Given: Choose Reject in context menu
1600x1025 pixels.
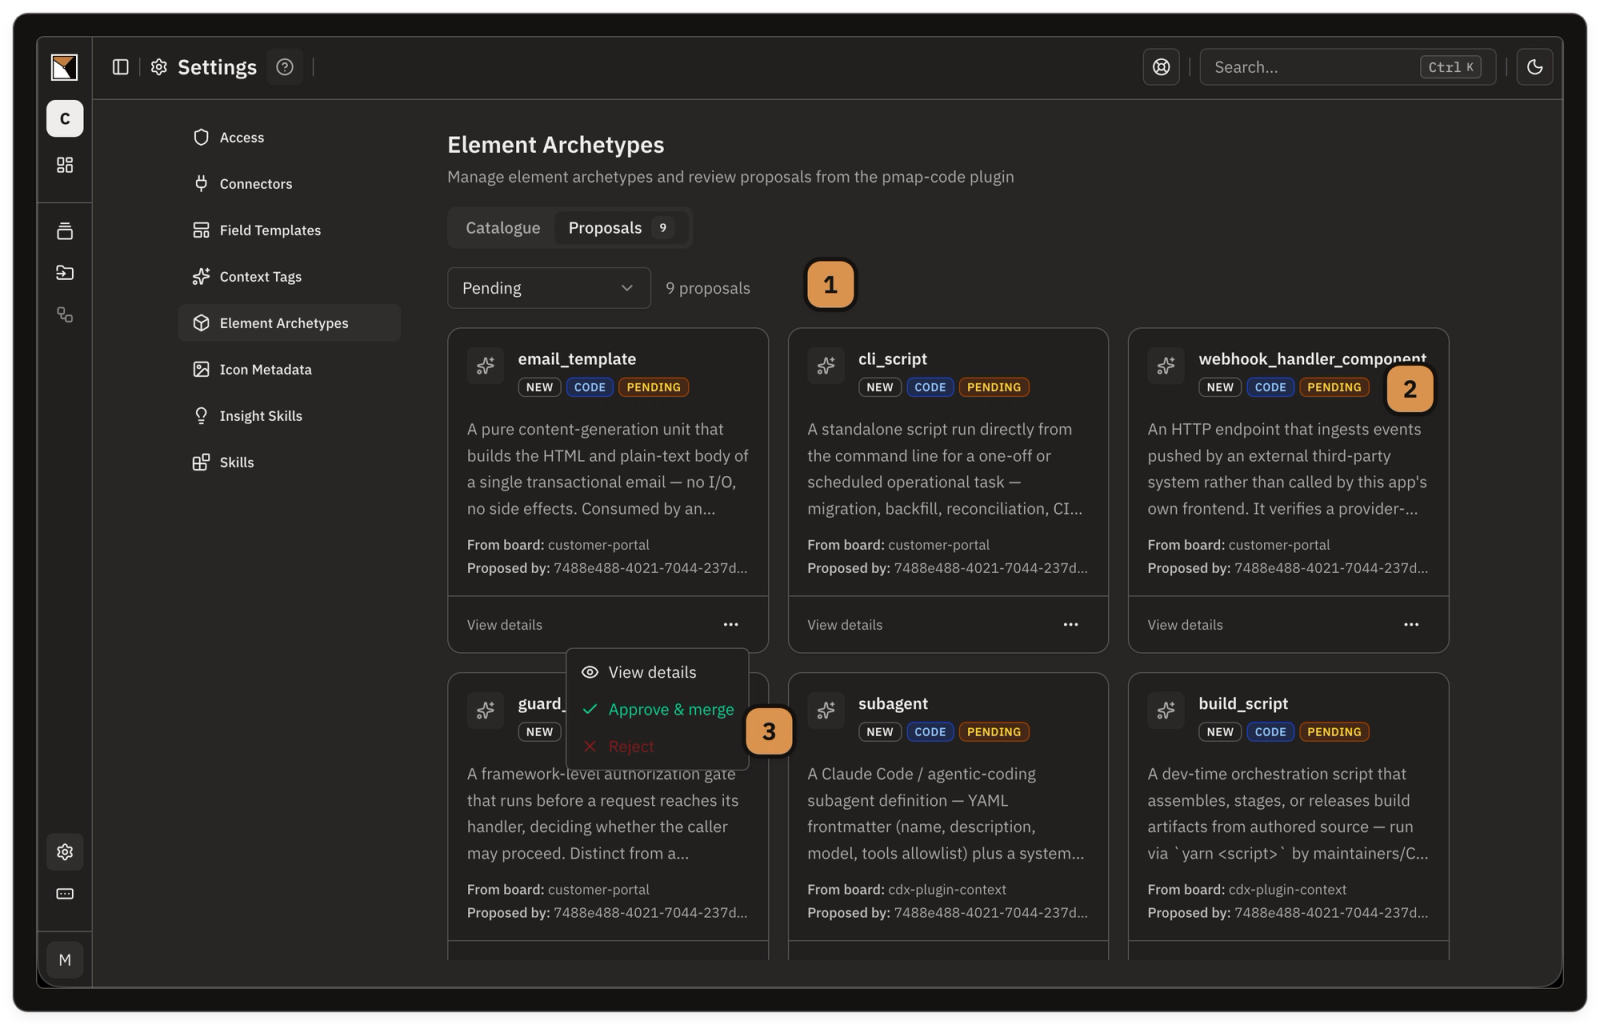Looking at the screenshot, I should (657, 747).
